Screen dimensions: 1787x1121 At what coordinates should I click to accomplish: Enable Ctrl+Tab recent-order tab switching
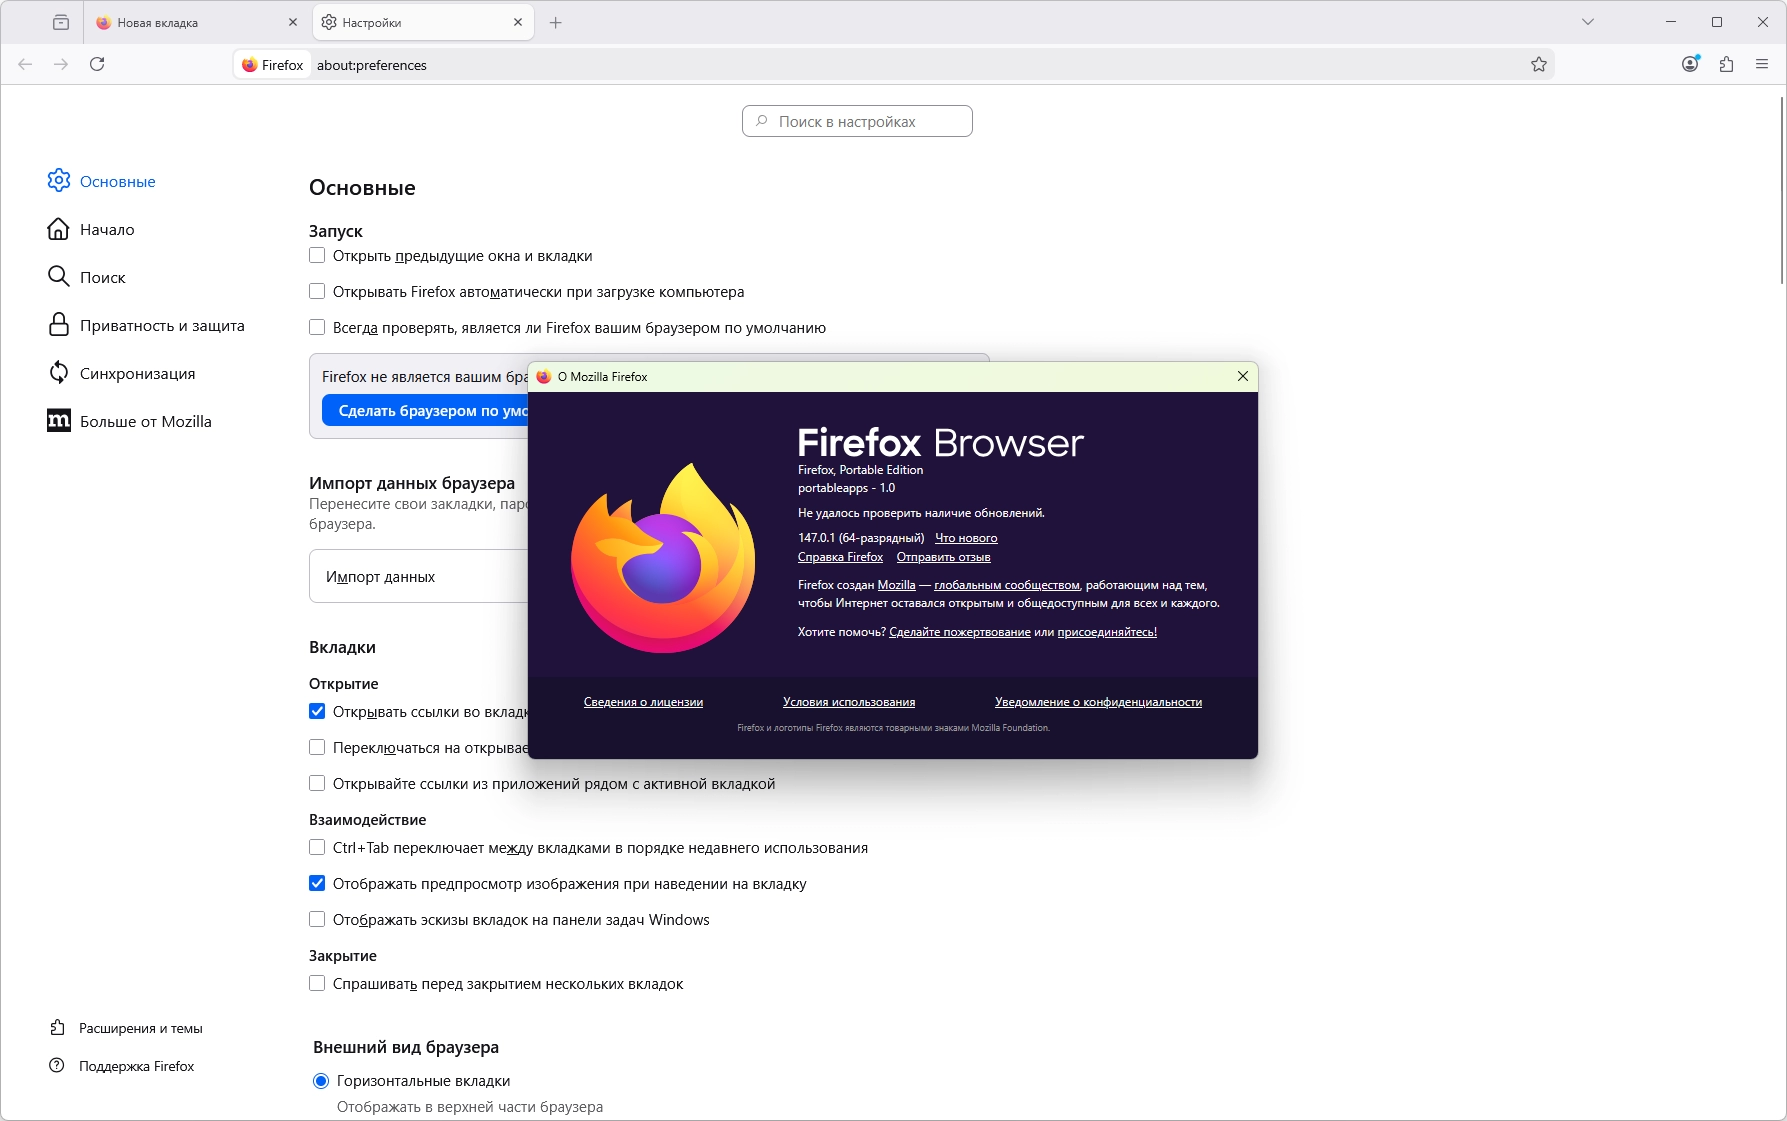click(317, 847)
